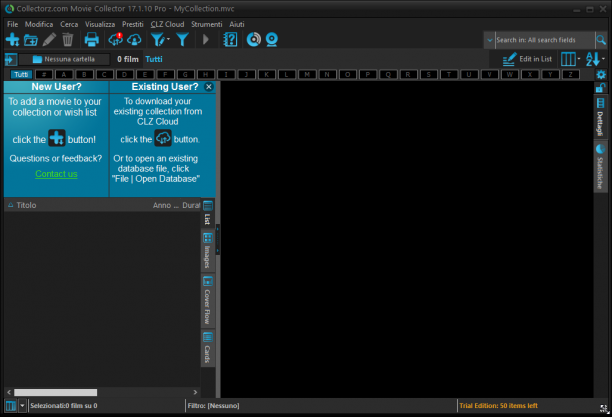The height and width of the screenshot is (417, 612).
Task: Open the File menu
Action: click(x=12, y=24)
